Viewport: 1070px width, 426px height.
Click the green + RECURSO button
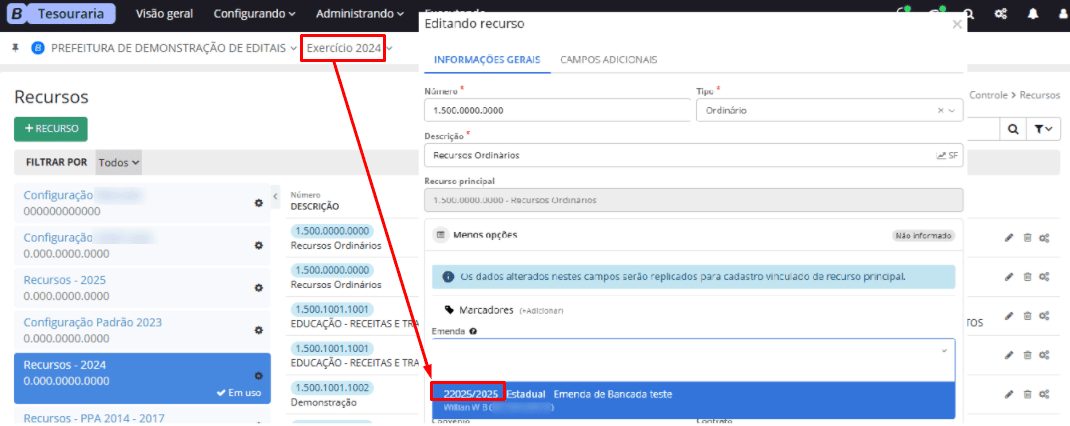(x=50, y=128)
